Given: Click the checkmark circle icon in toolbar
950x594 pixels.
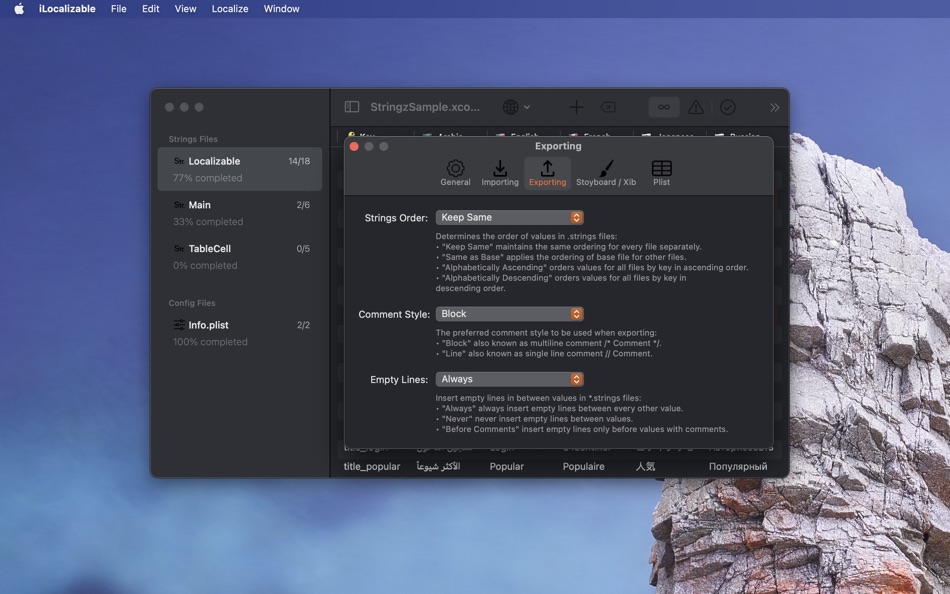Looking at the screenshot, I should point(728,107).
